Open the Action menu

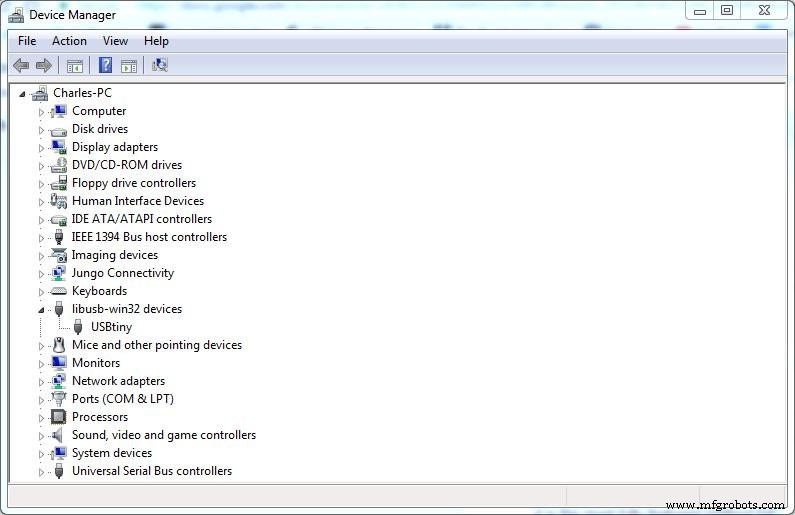[69, 41]
